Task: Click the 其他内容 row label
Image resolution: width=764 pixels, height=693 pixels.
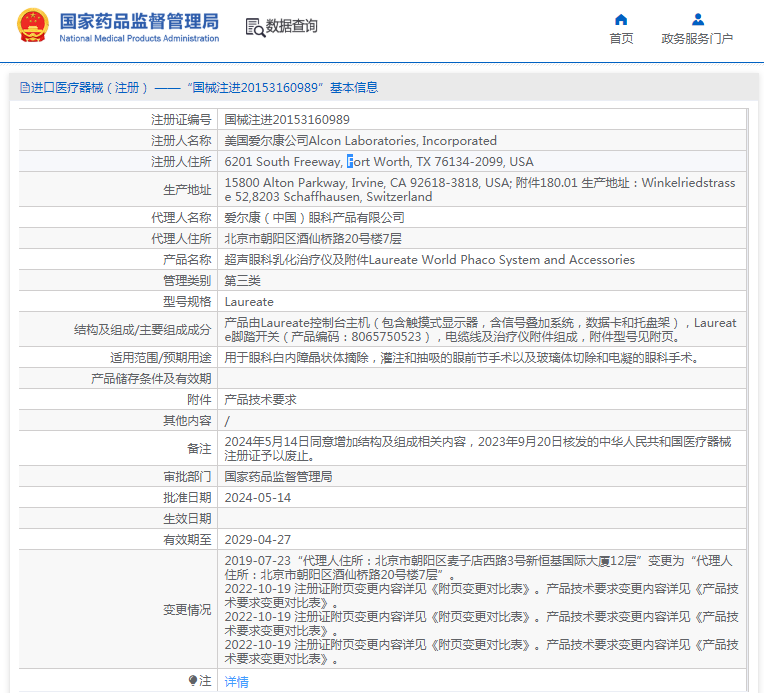Action: pos(187,421)
